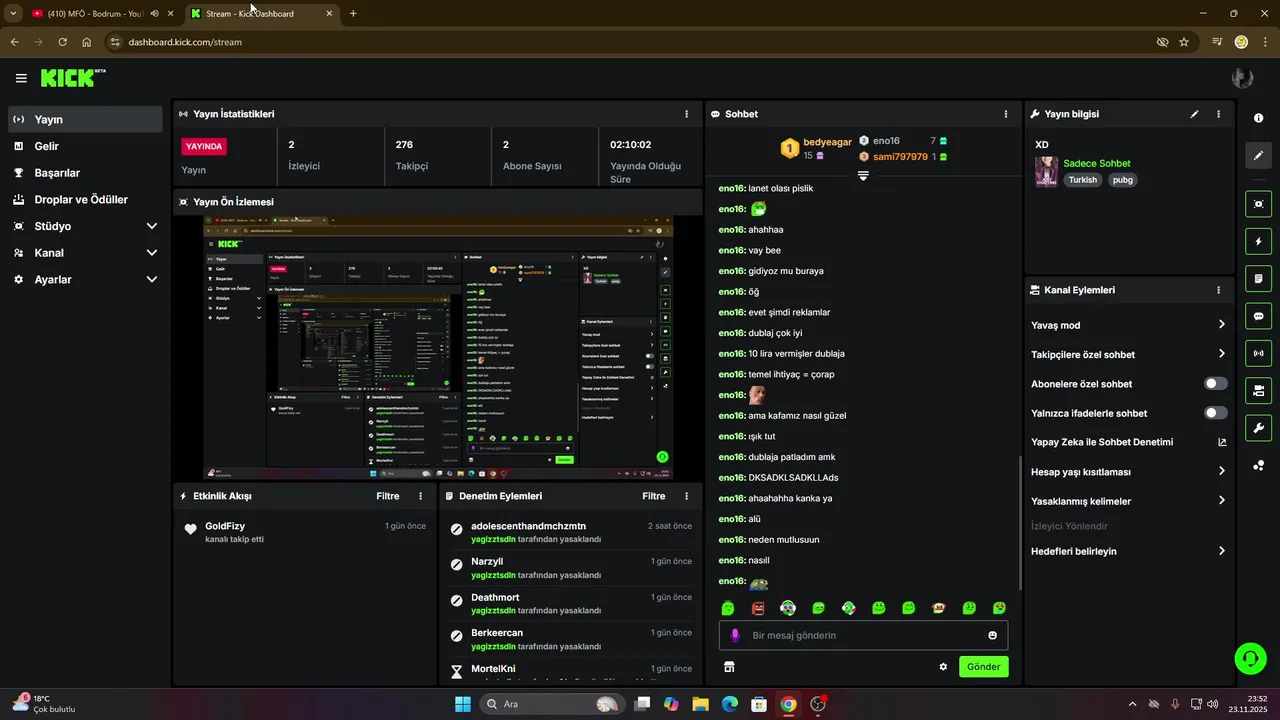Open the chat settings gear icon
The width and height of the screenshot is (1280, 720).
click(x=943, y=667)
